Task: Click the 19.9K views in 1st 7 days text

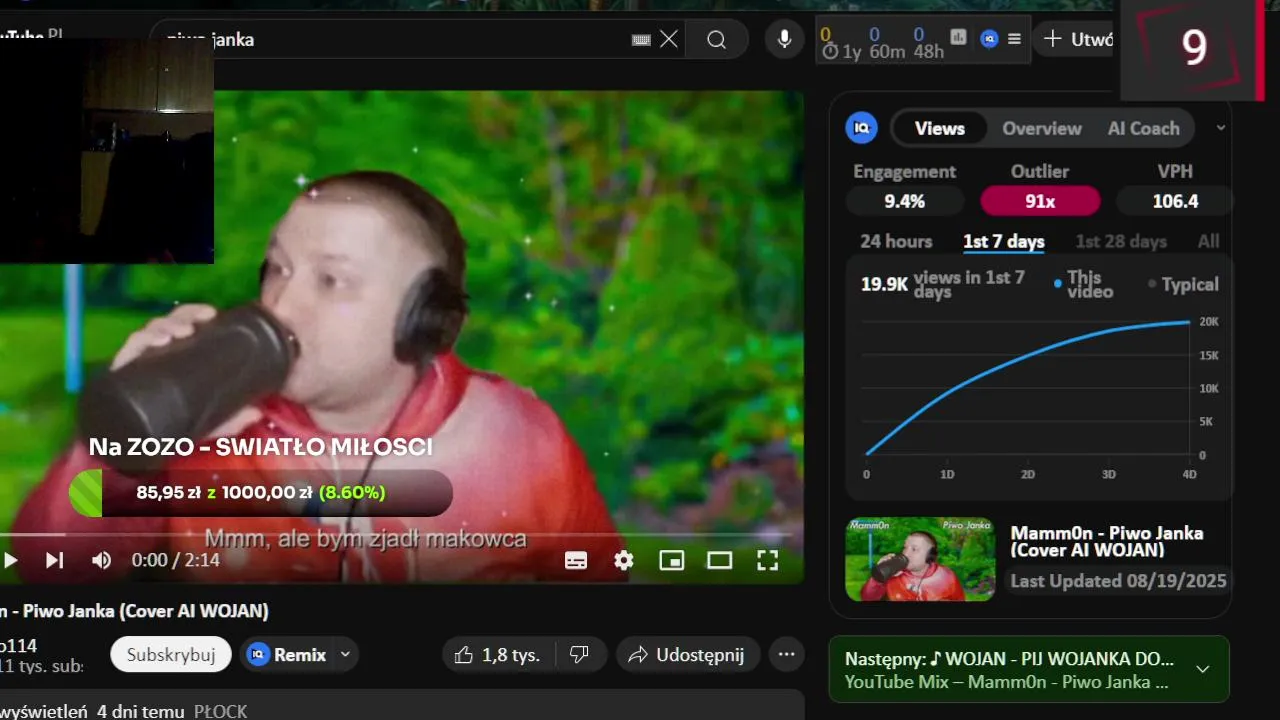Action: (x=943, y=284)
